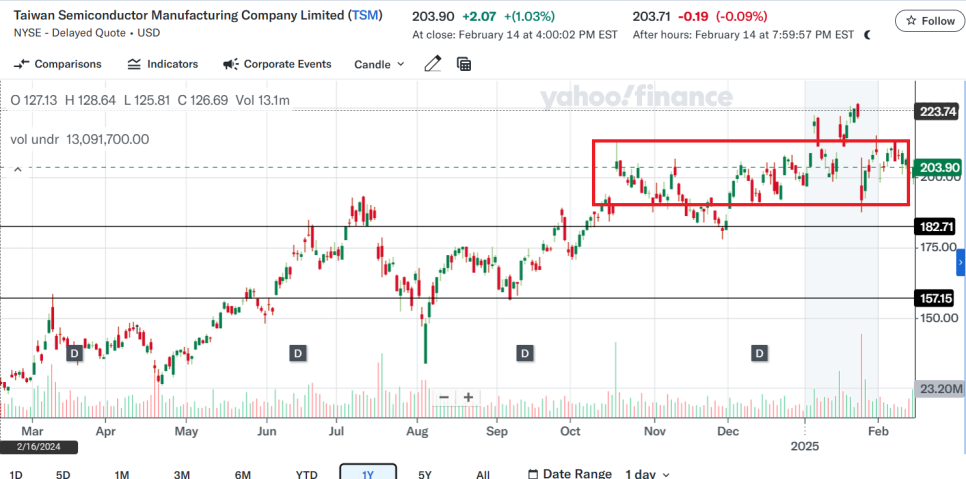Select the 1D range tab
This screenshot has height=479, width=966.
tap(17, 474)
